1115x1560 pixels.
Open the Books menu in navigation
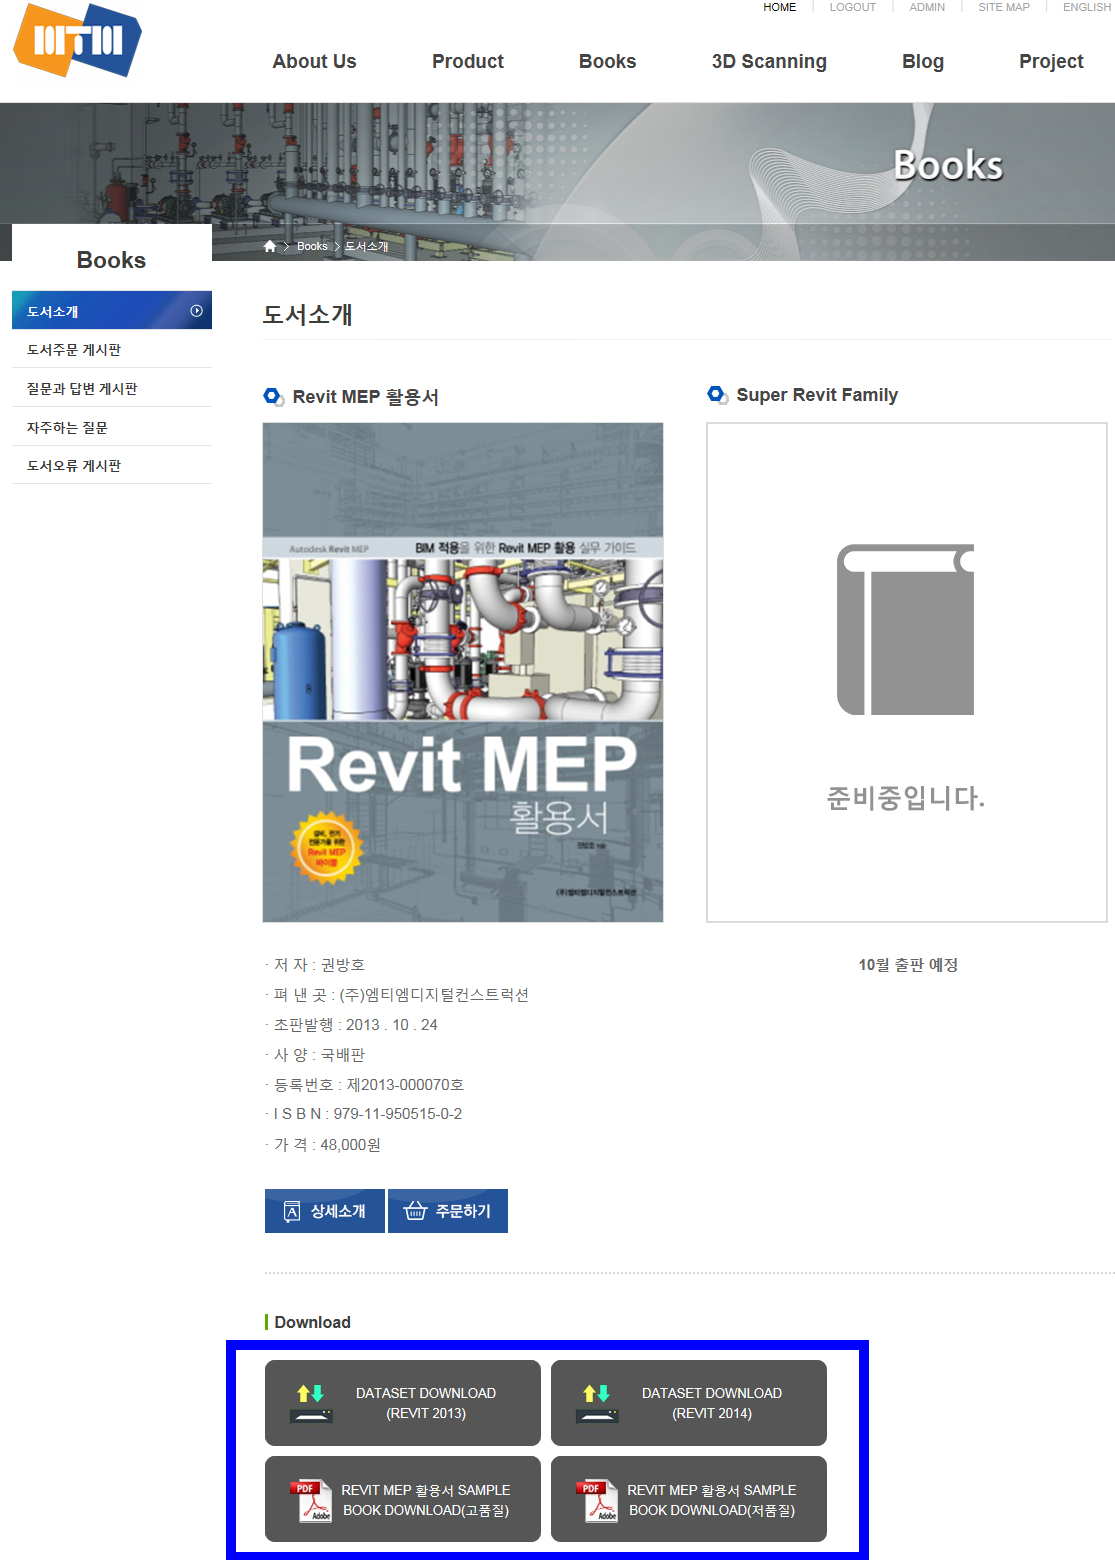click(607, 61)
